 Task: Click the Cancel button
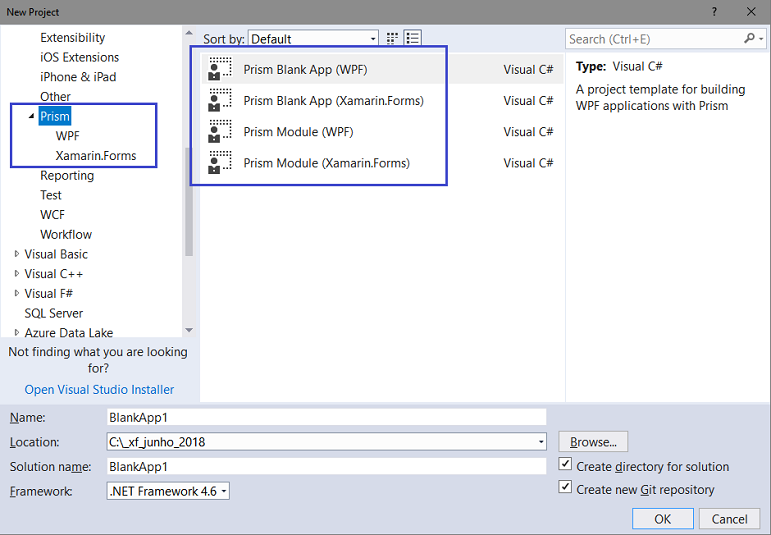click(729, 519)
